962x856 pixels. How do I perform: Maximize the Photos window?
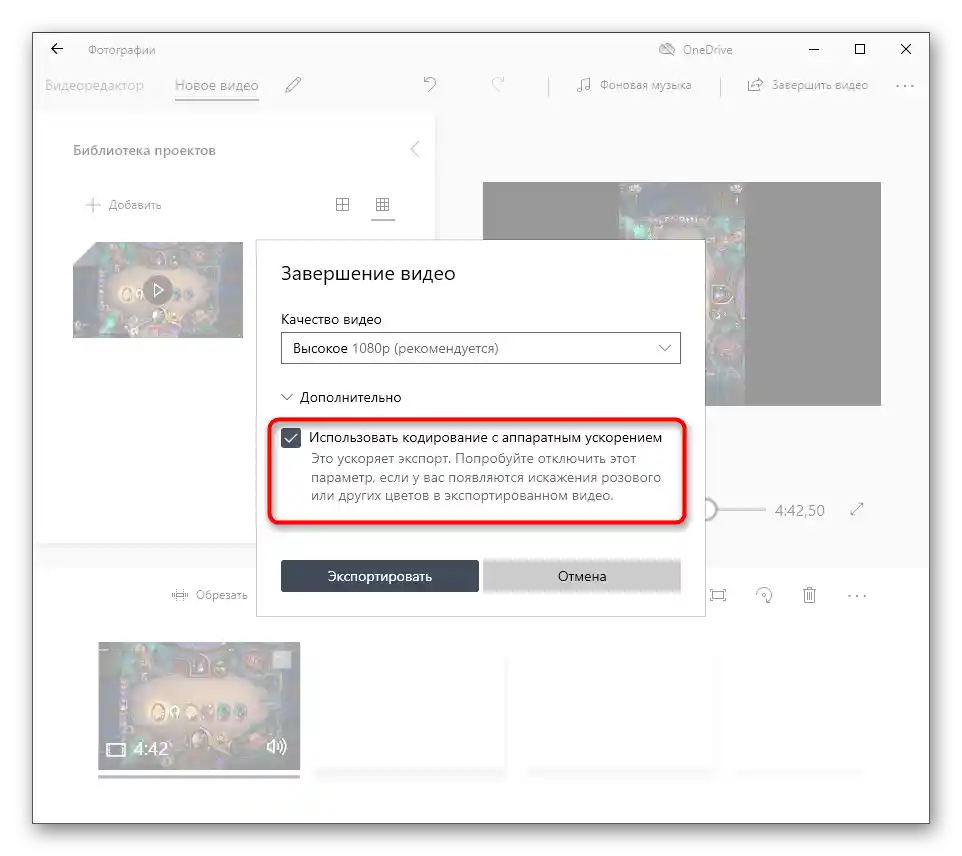coord(860,49)
